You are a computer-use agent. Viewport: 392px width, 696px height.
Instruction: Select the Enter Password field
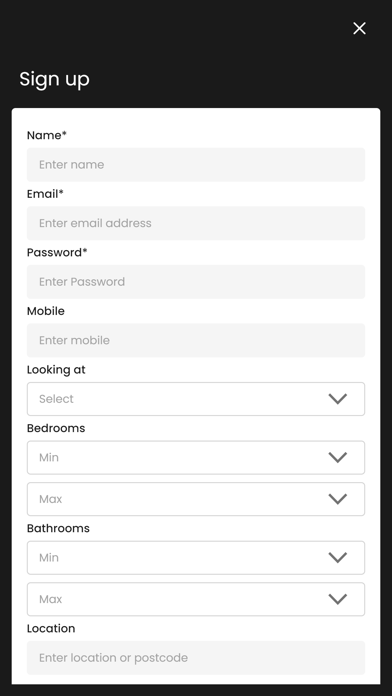196,282
